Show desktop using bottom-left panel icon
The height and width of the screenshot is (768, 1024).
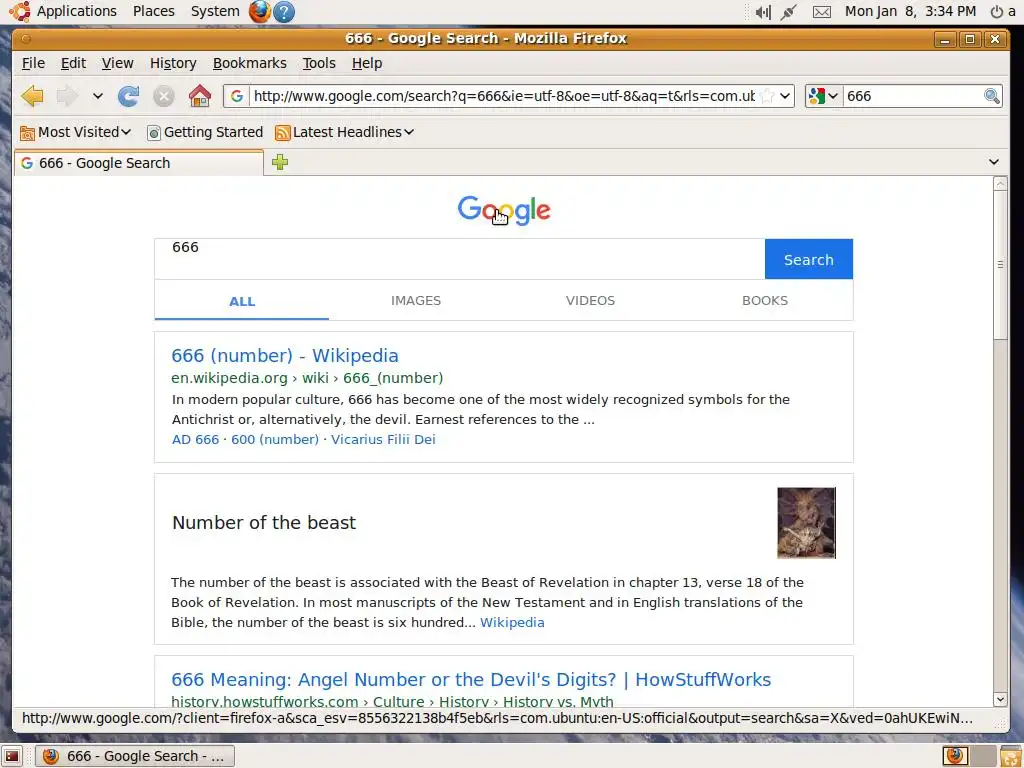(12, 756)
